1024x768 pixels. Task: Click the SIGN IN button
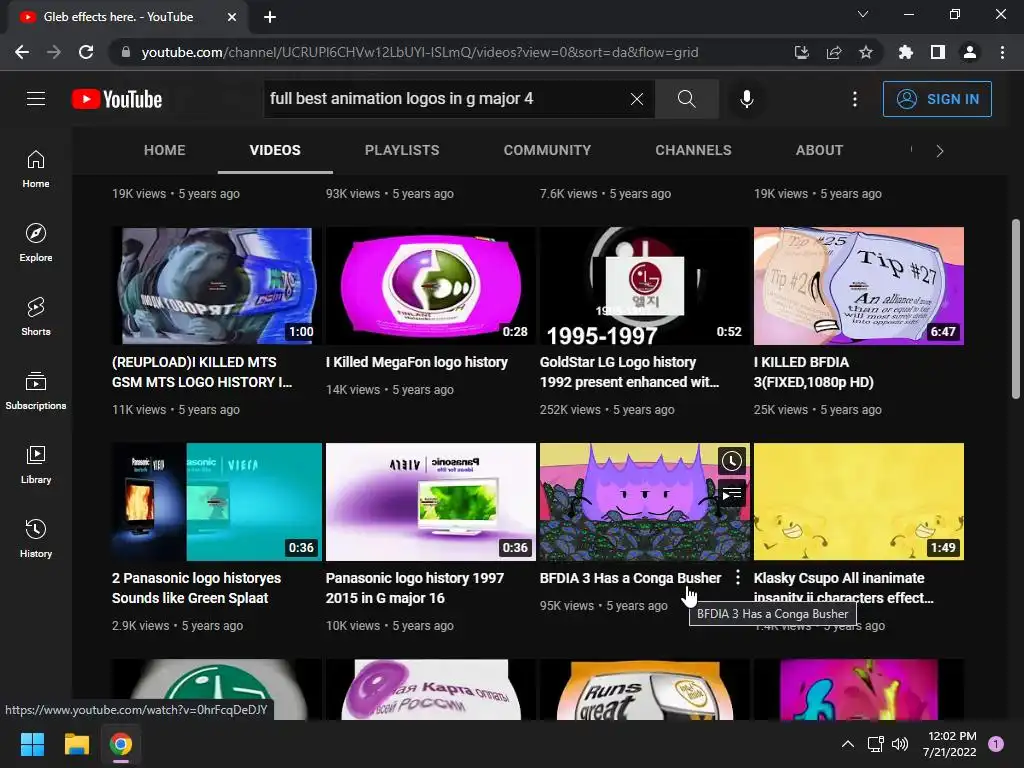[x=937, y=99]
